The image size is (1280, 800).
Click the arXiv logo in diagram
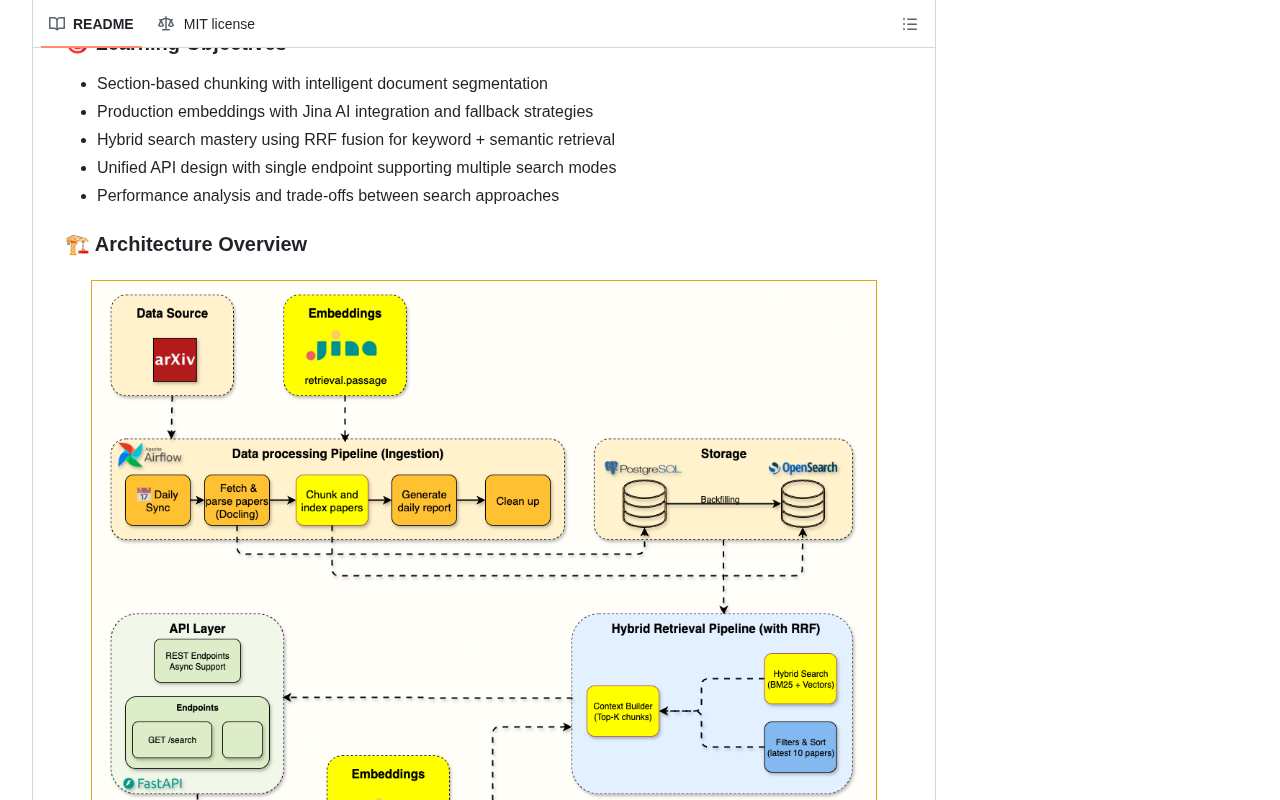[x=175, y=360]
